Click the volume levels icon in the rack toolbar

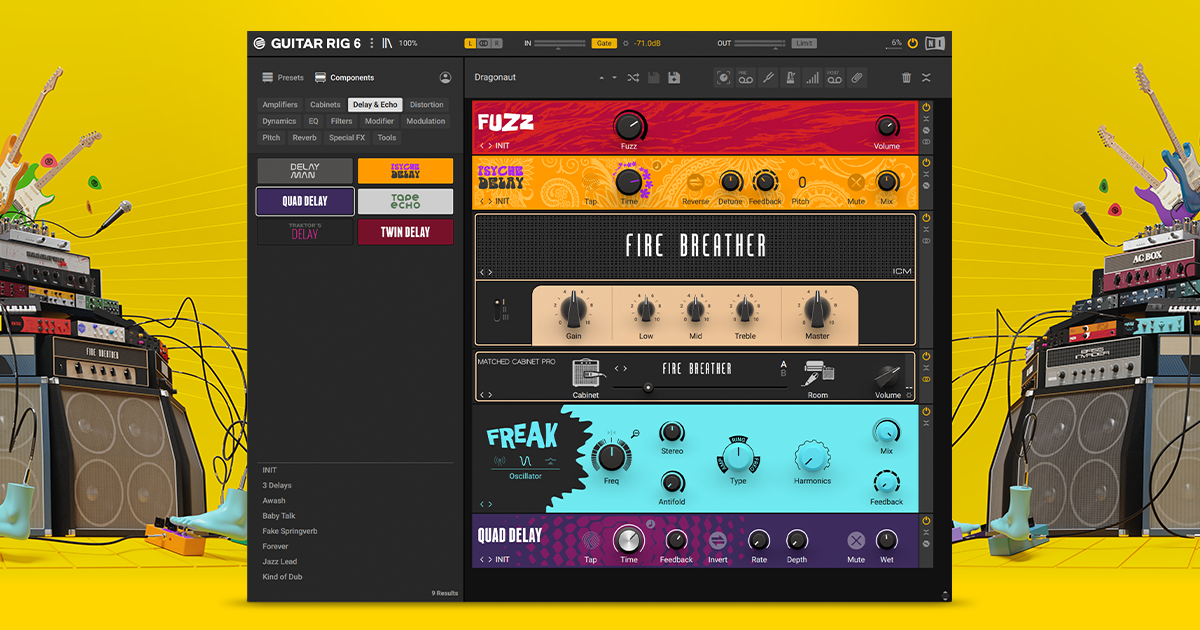click(x=813, y=77)
